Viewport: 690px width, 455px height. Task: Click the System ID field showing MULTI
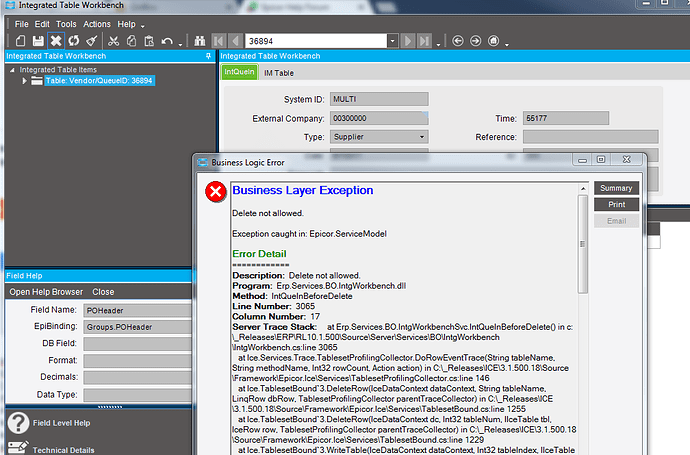coord(379,99)
